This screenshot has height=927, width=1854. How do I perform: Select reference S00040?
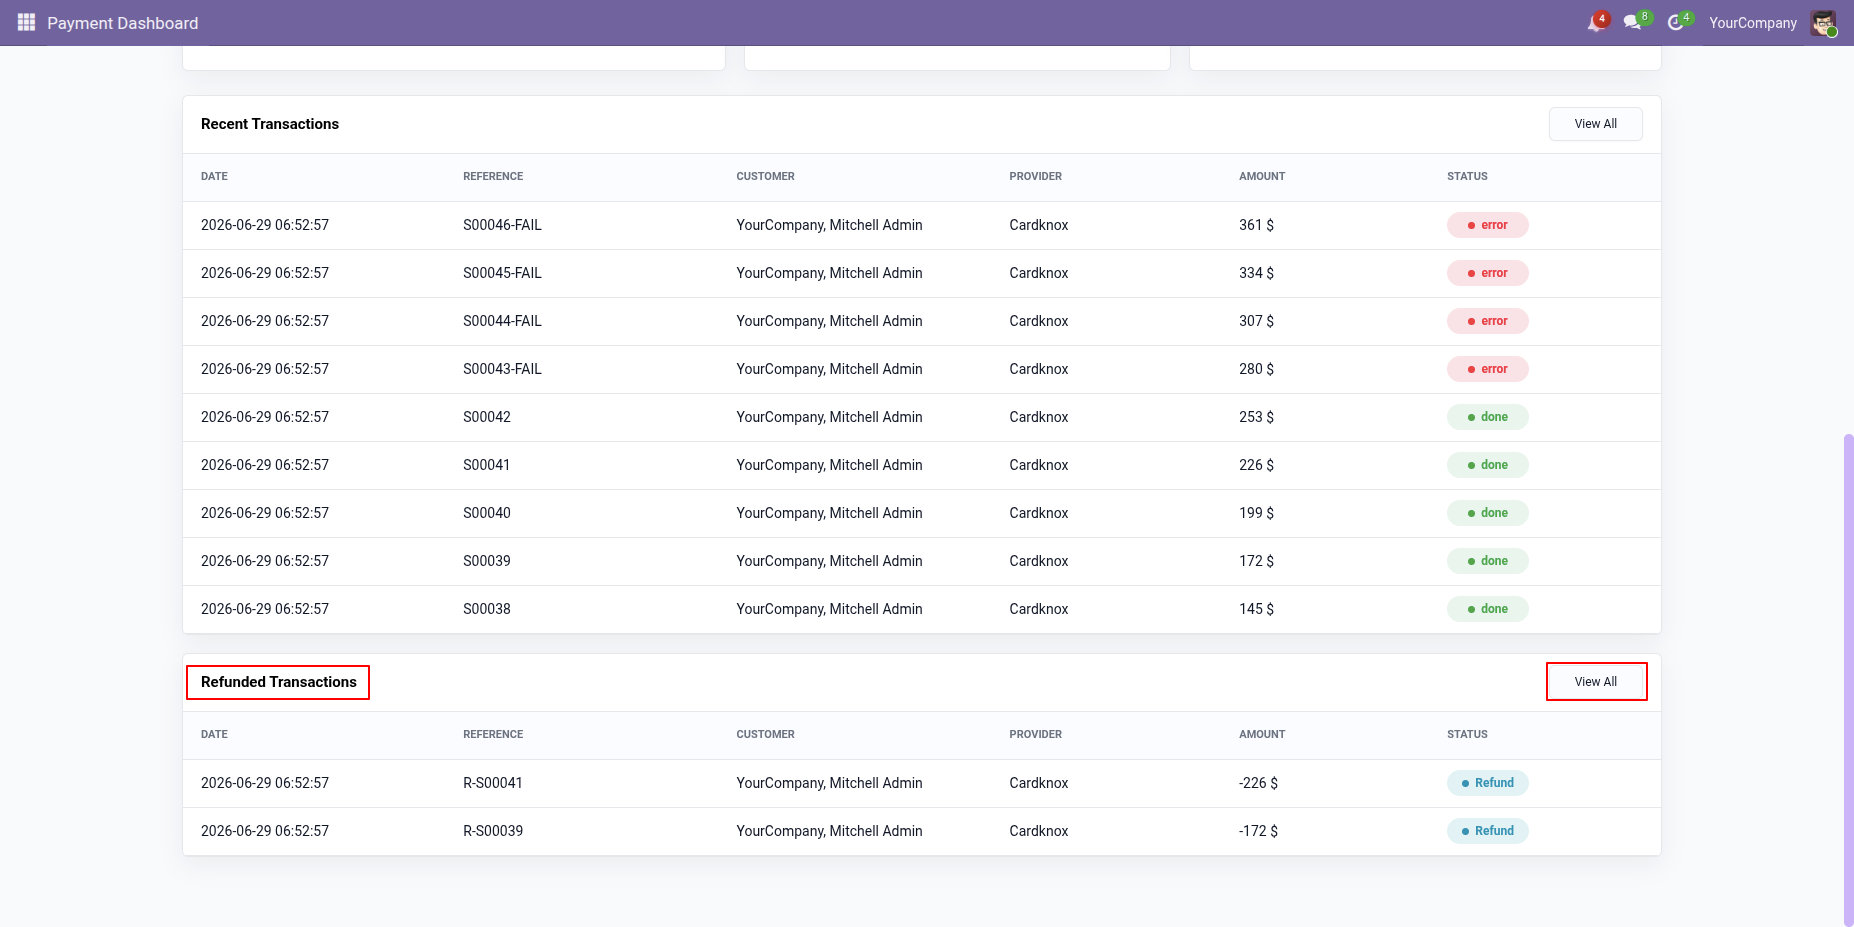pyautogui.click(x=487, y=513)
